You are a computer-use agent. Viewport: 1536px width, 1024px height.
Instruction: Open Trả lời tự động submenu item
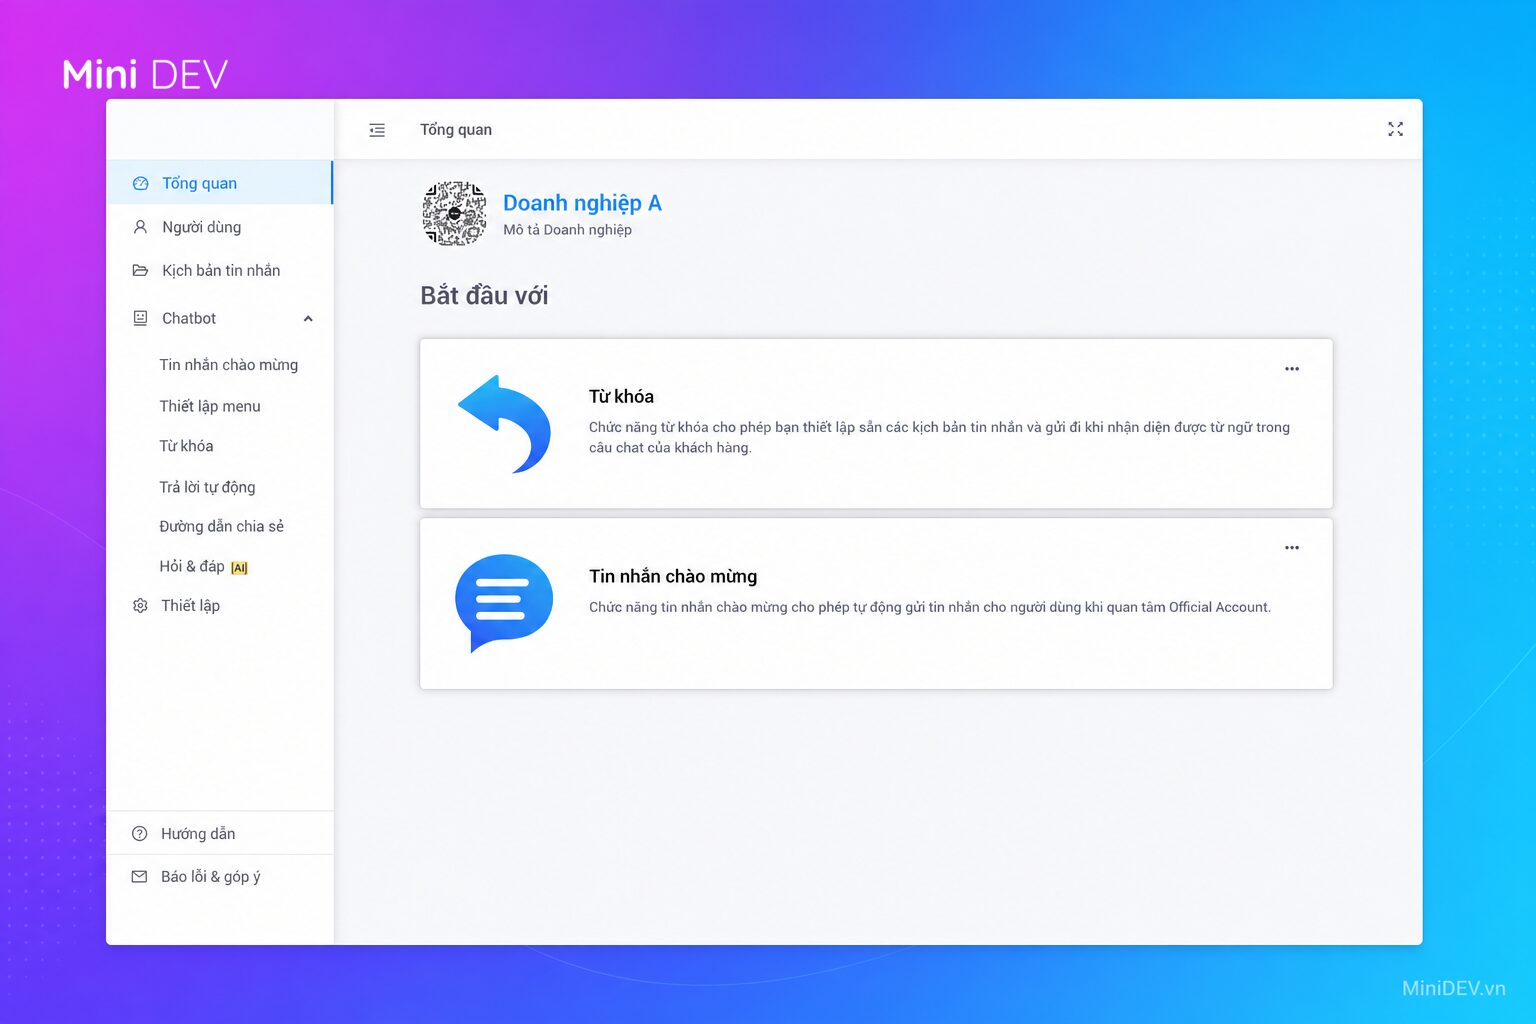tap(207, 487)
